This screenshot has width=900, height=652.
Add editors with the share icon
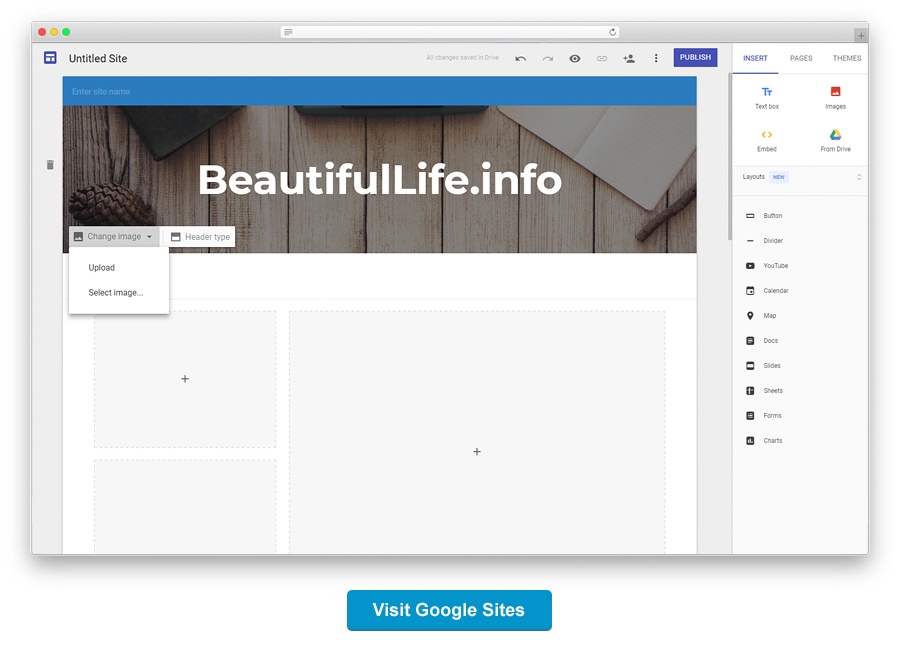pos(629,59)
